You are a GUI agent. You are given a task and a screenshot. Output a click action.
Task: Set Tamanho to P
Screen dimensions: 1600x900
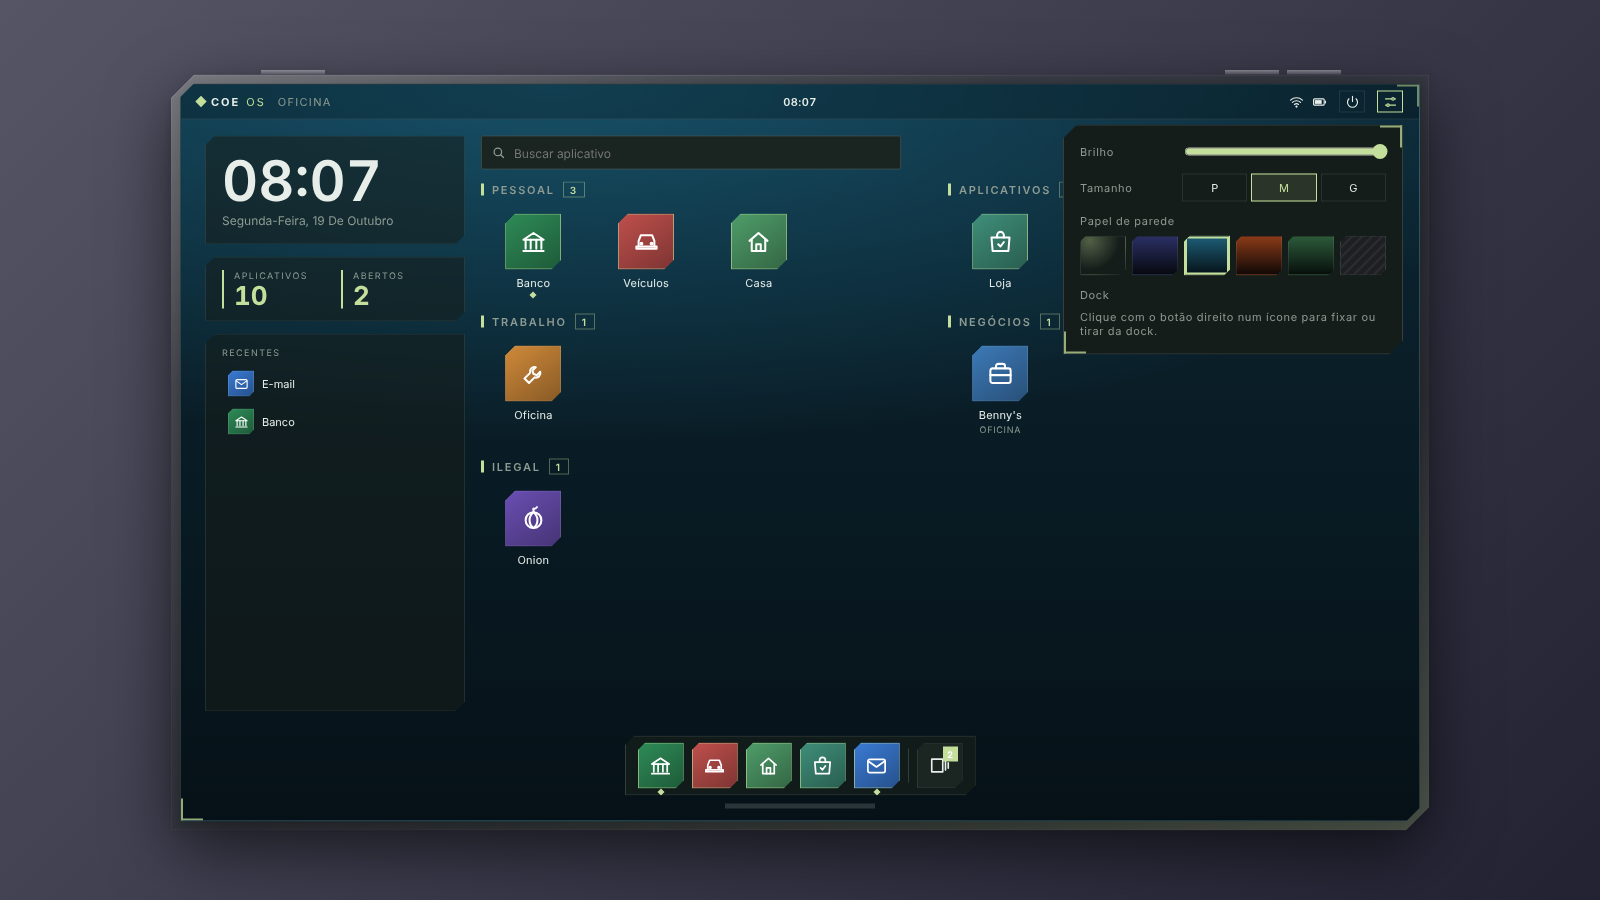(x=1215, y=188)
